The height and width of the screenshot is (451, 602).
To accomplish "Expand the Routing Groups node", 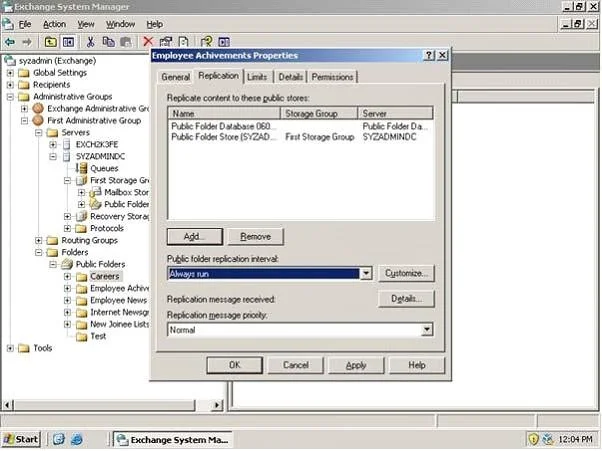I will pyautogui.click(x=38, y=240).
